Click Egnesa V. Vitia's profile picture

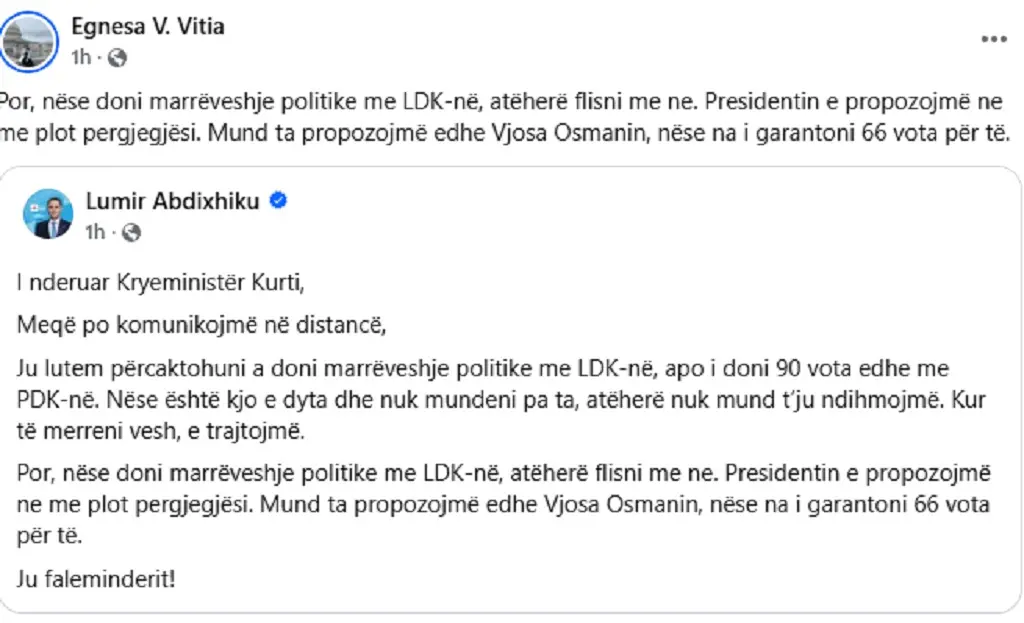coord(33,40)
